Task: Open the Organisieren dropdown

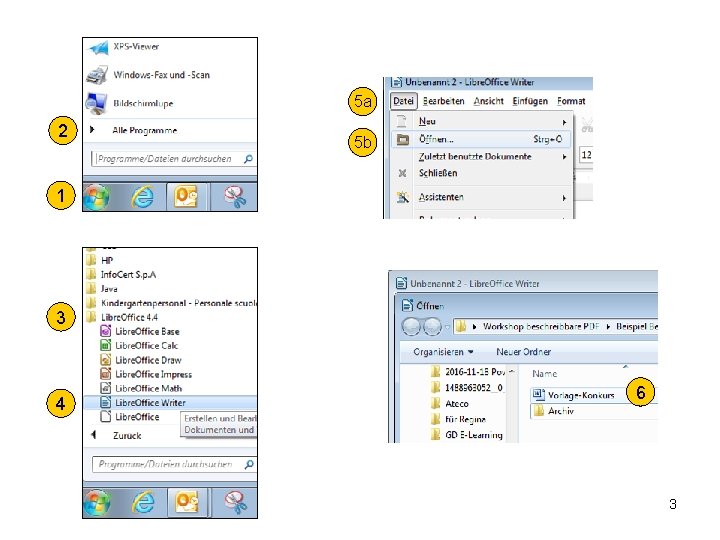Action: tap(443, 352)
